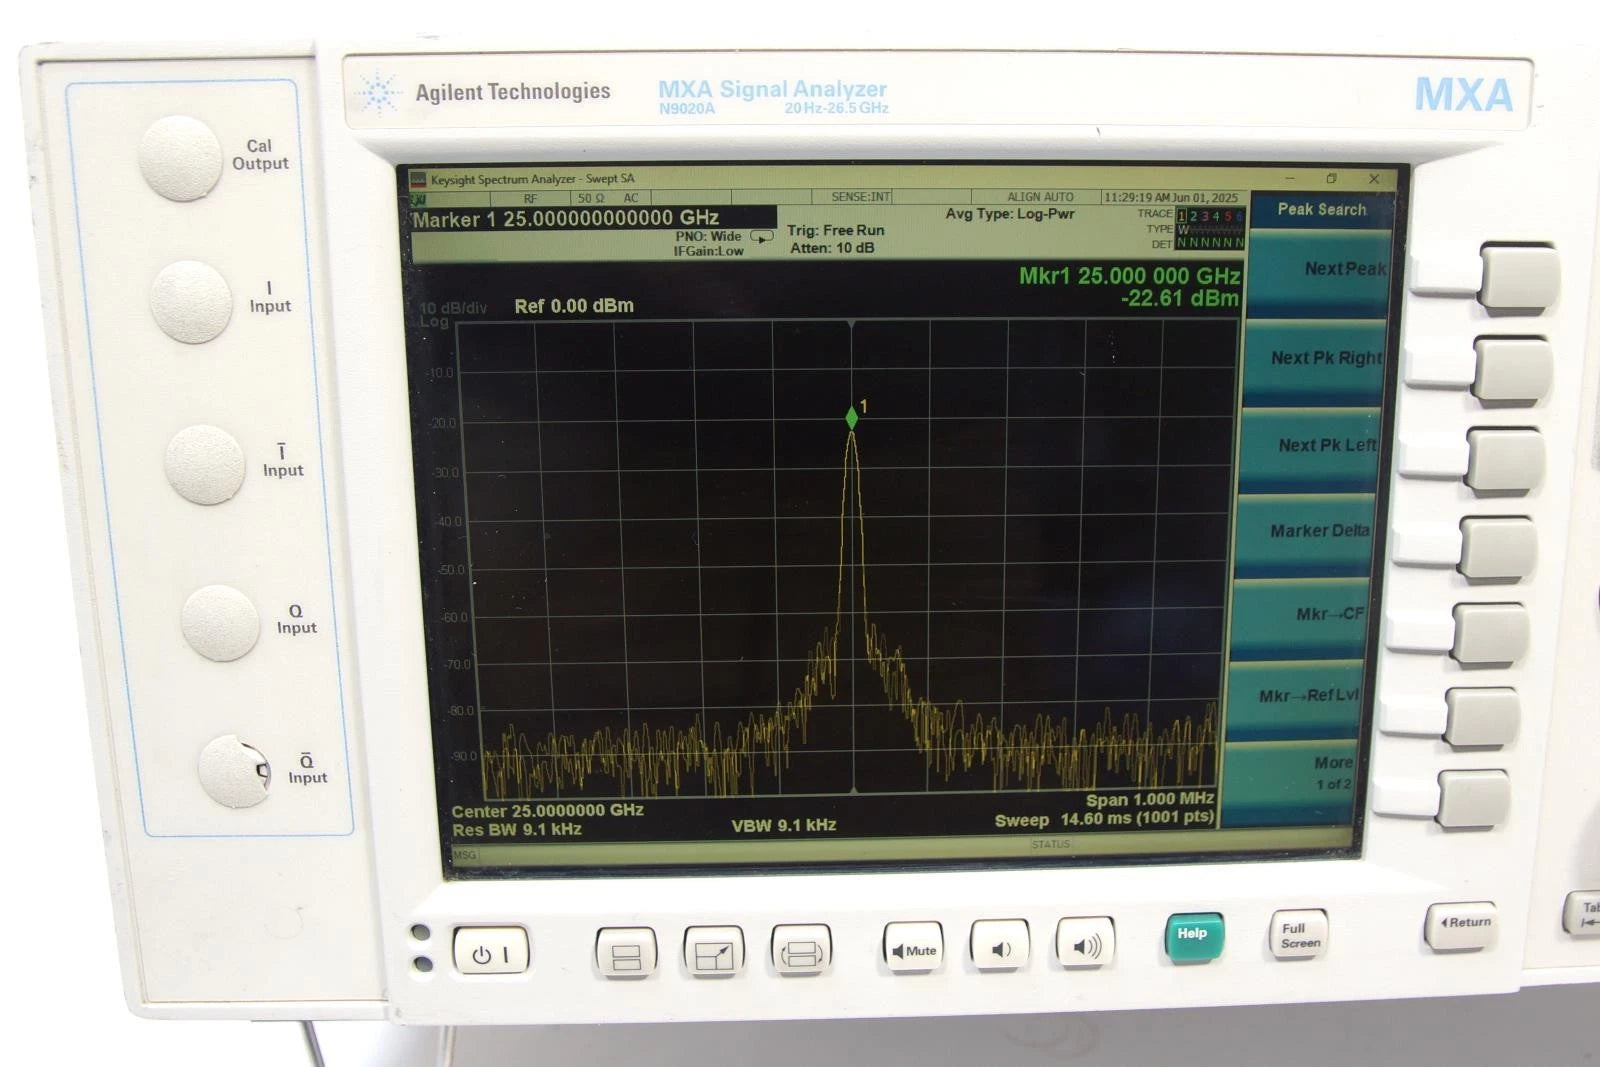Screen dimensions: 1600x1067
Task: Click the Avg Type: Log-Pwr indicator
Action: [x=1010, y=214]
